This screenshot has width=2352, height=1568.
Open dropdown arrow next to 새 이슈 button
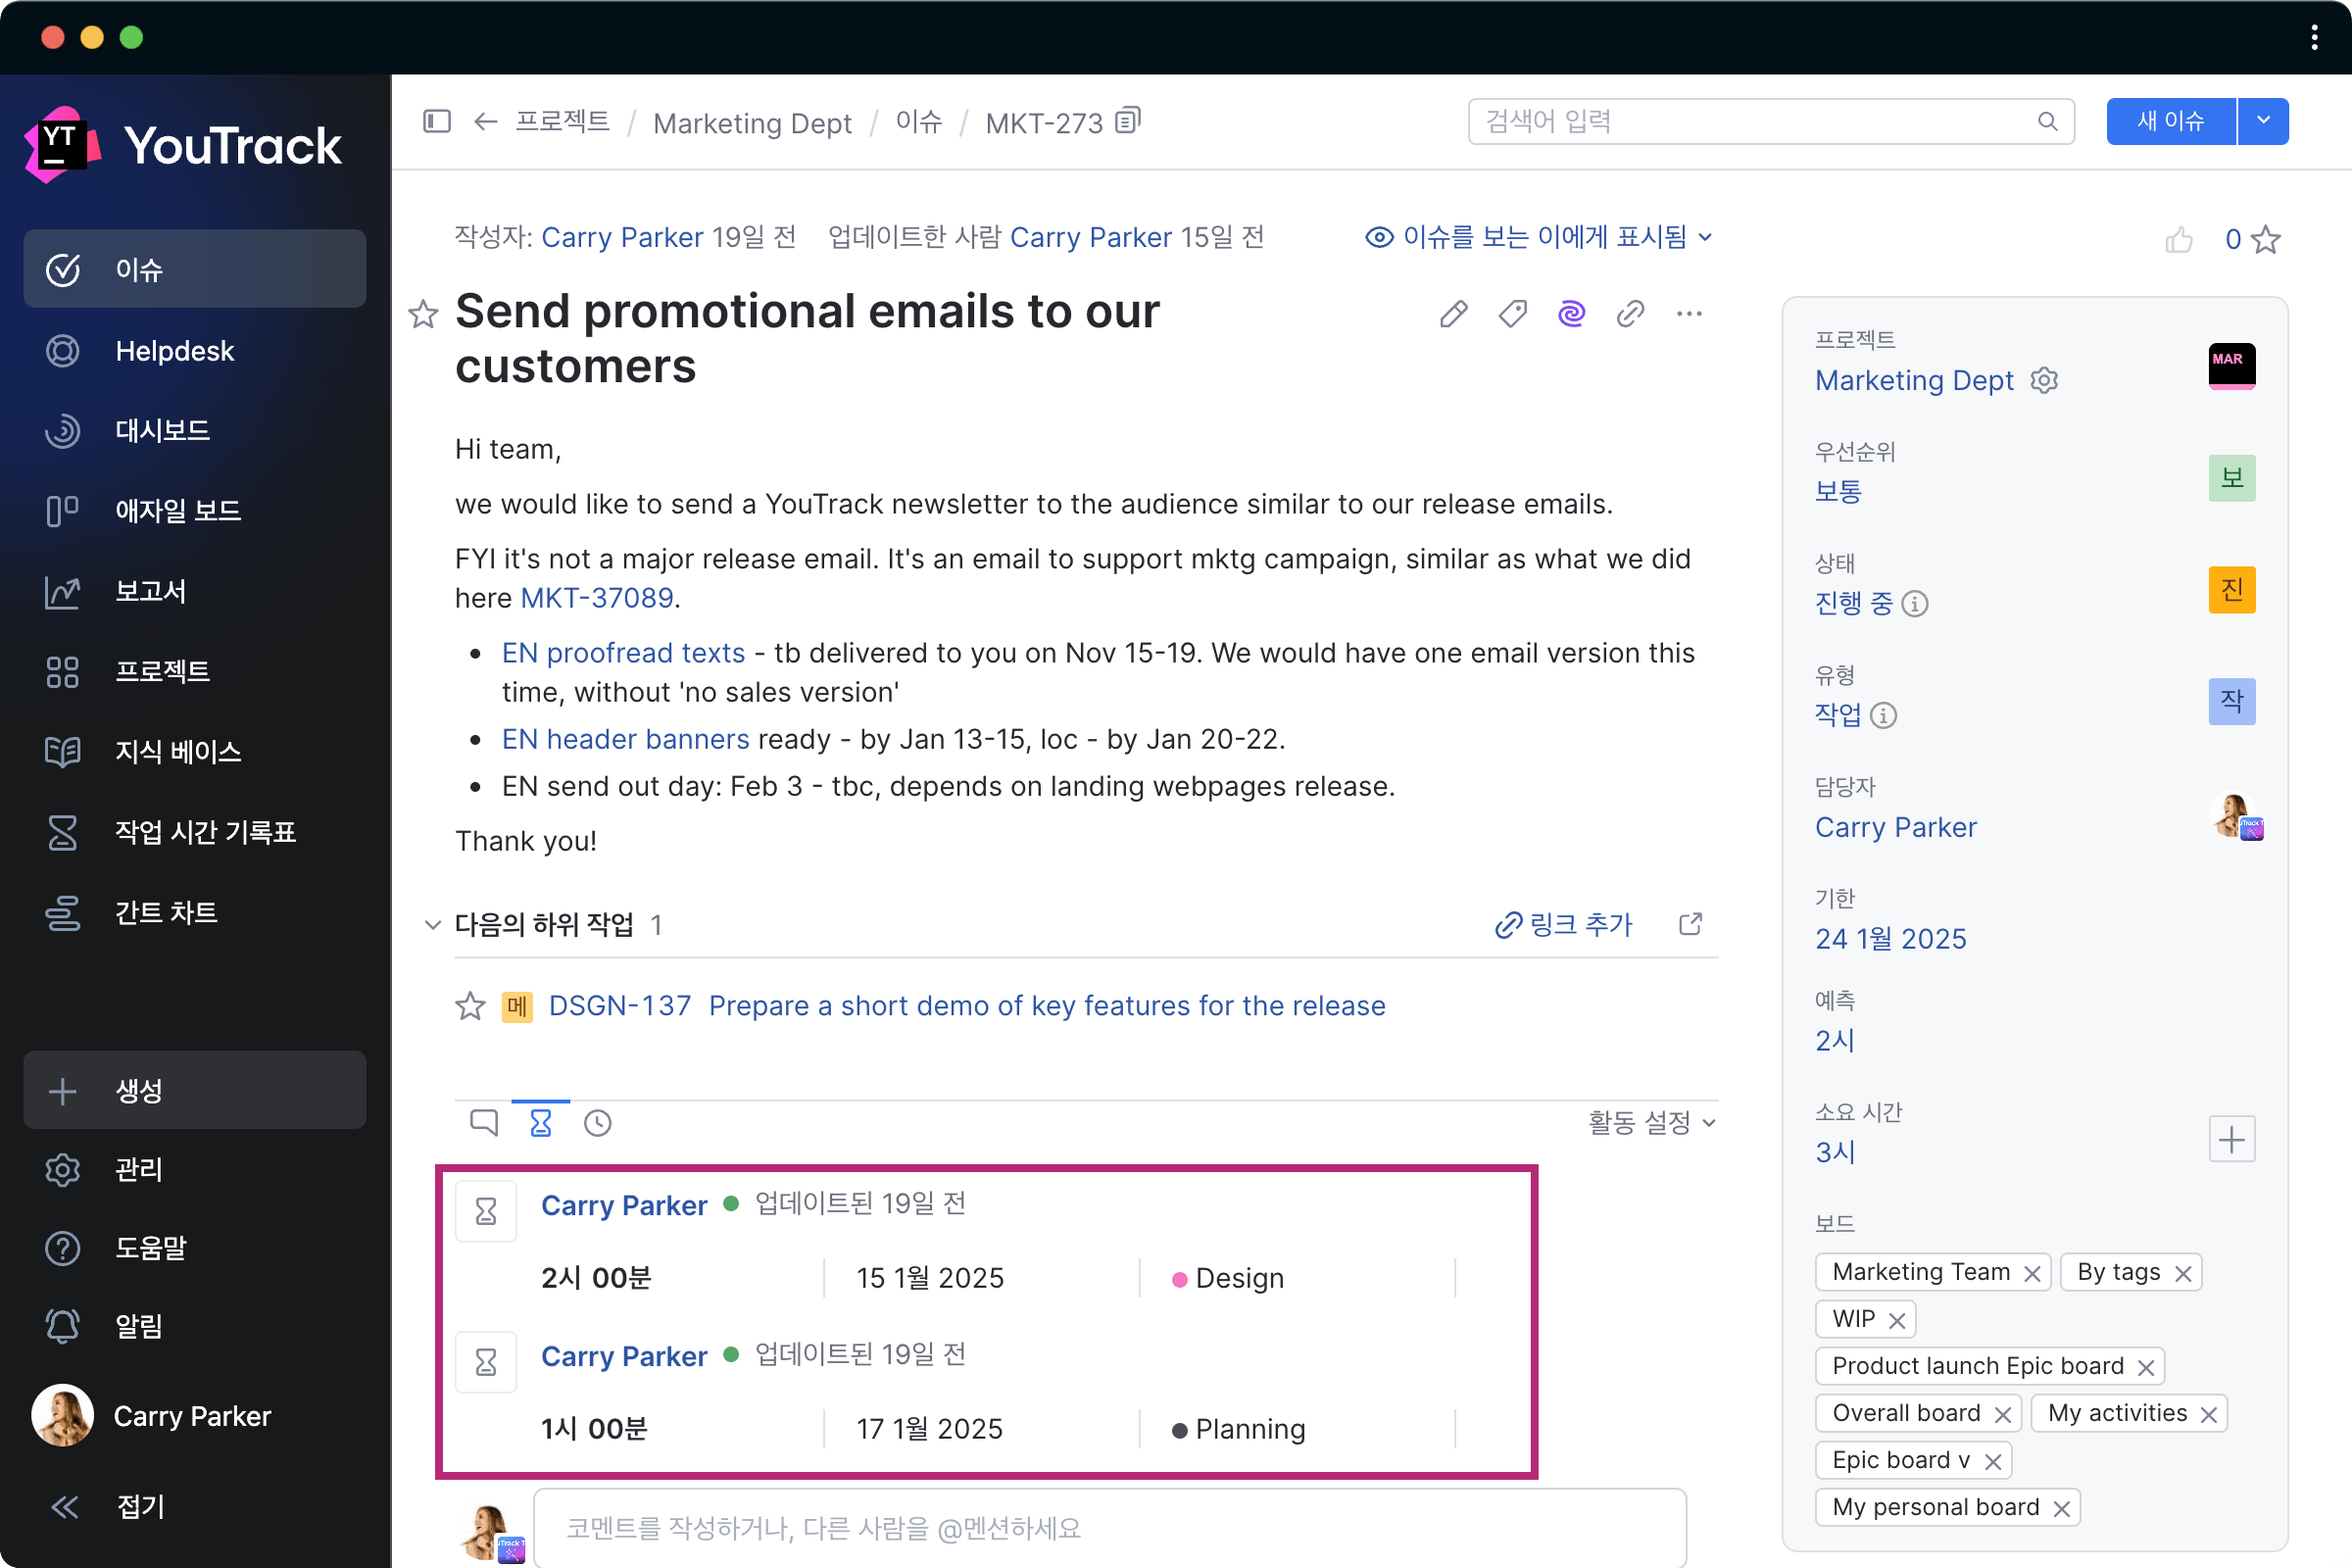click(x=2263, y=121)
